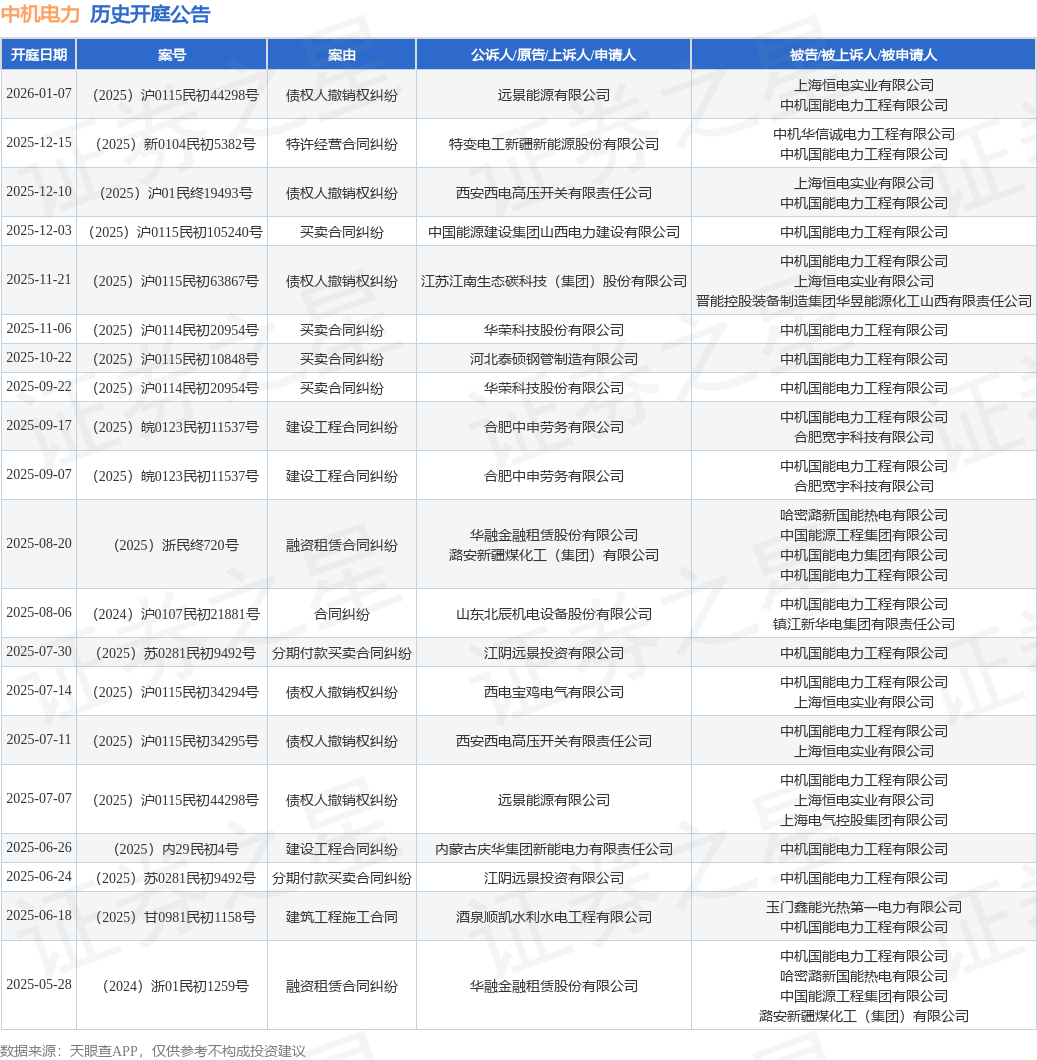This screenshot has height=1060, width=1037.
Task: Select date cell 2025-12-15
Action: pyautogui.click(x=39, y=143)
